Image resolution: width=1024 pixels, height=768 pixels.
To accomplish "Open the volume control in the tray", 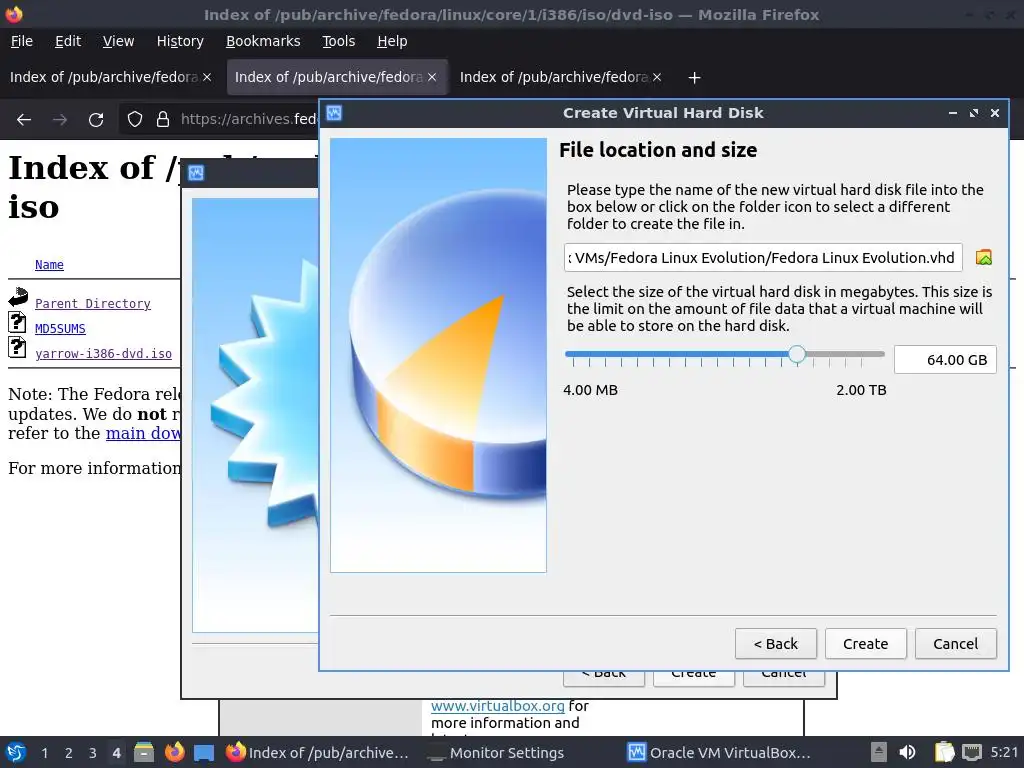I will pyautogui.click(x=907, y=752).
